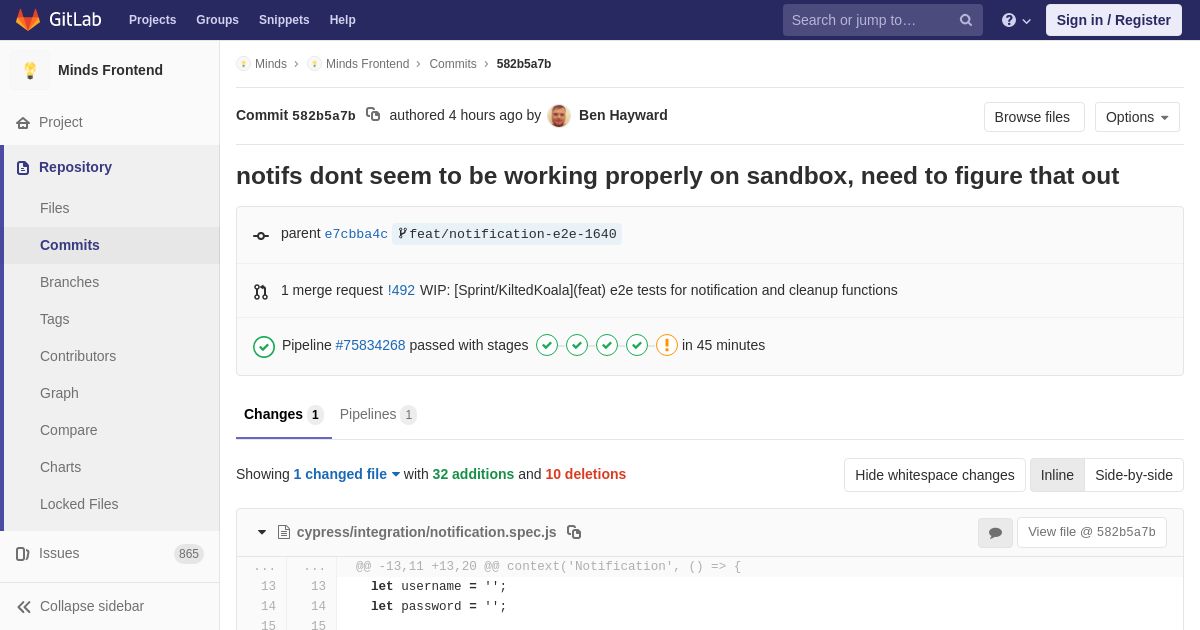Expand the 1 changed file dropdown

point(346,474)
